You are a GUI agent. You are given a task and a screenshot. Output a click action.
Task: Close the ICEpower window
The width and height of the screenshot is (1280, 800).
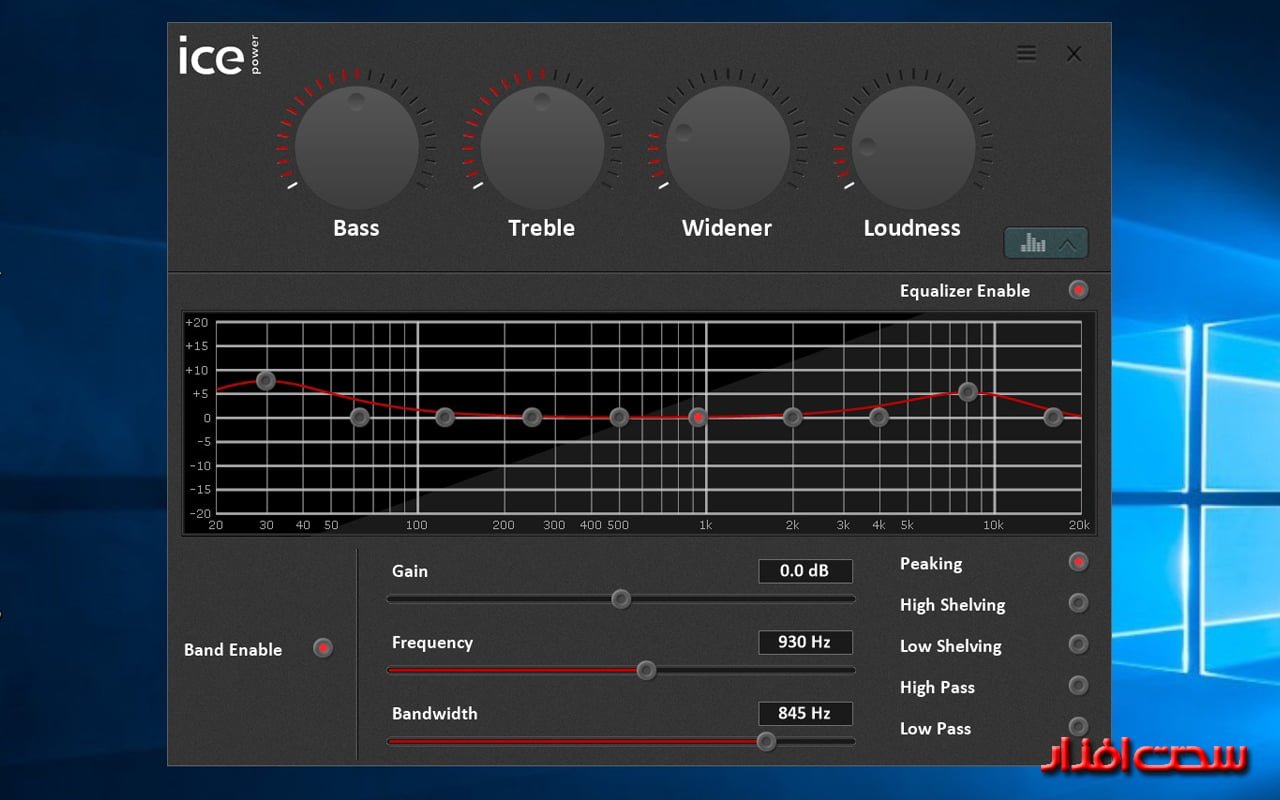tap(1074, 54)
